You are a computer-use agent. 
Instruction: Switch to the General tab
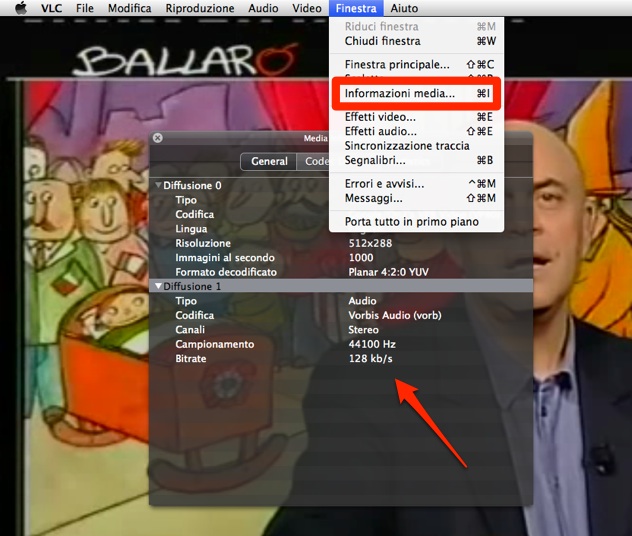pos(269,161)
